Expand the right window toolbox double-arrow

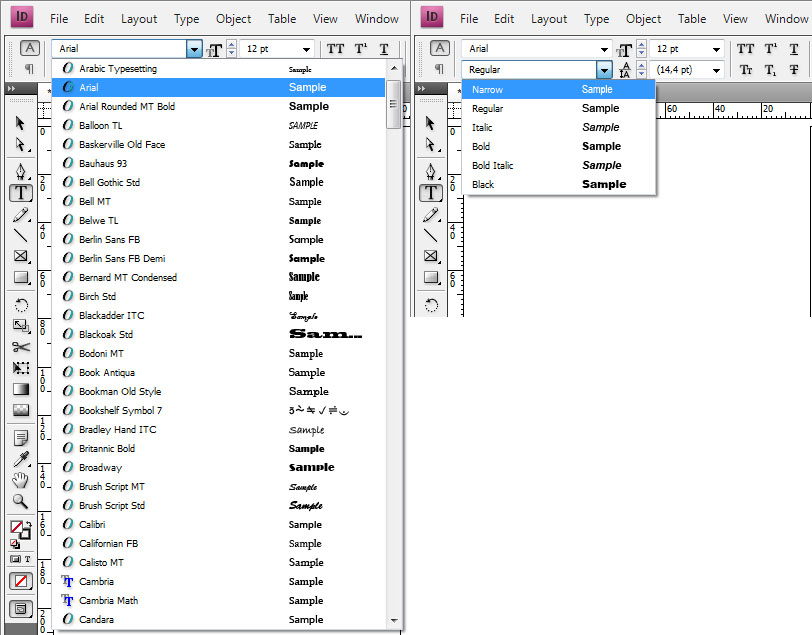coord(422,89)
